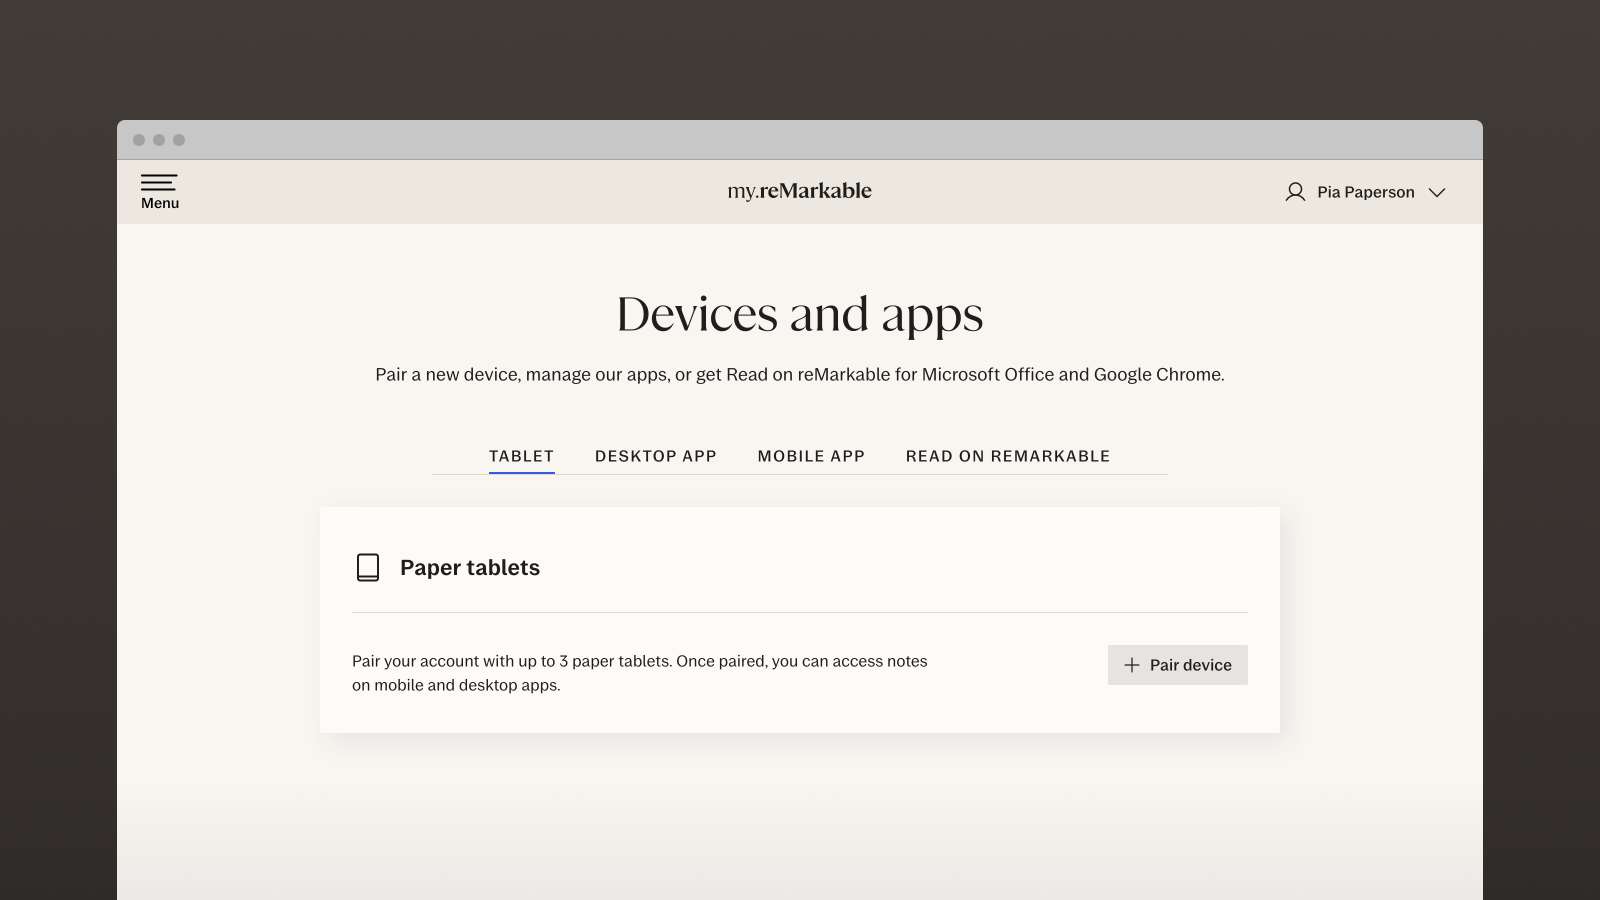Open the hamburger Menu icon
Image resolution: width=1600 pixels, height=900 pixels.
click(159, 182)
